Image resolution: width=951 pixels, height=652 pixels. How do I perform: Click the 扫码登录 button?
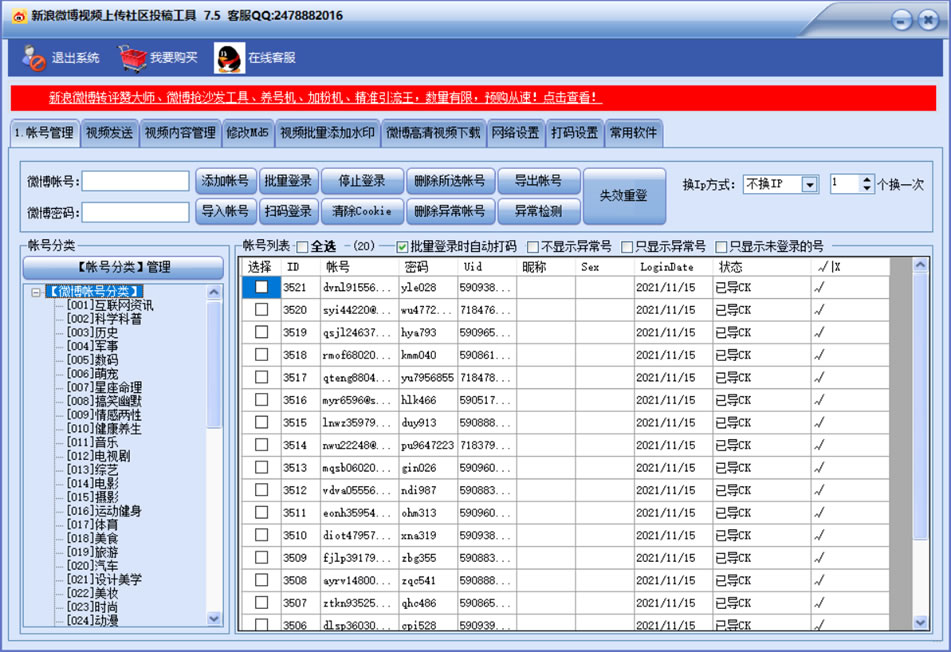pos(288,212)
